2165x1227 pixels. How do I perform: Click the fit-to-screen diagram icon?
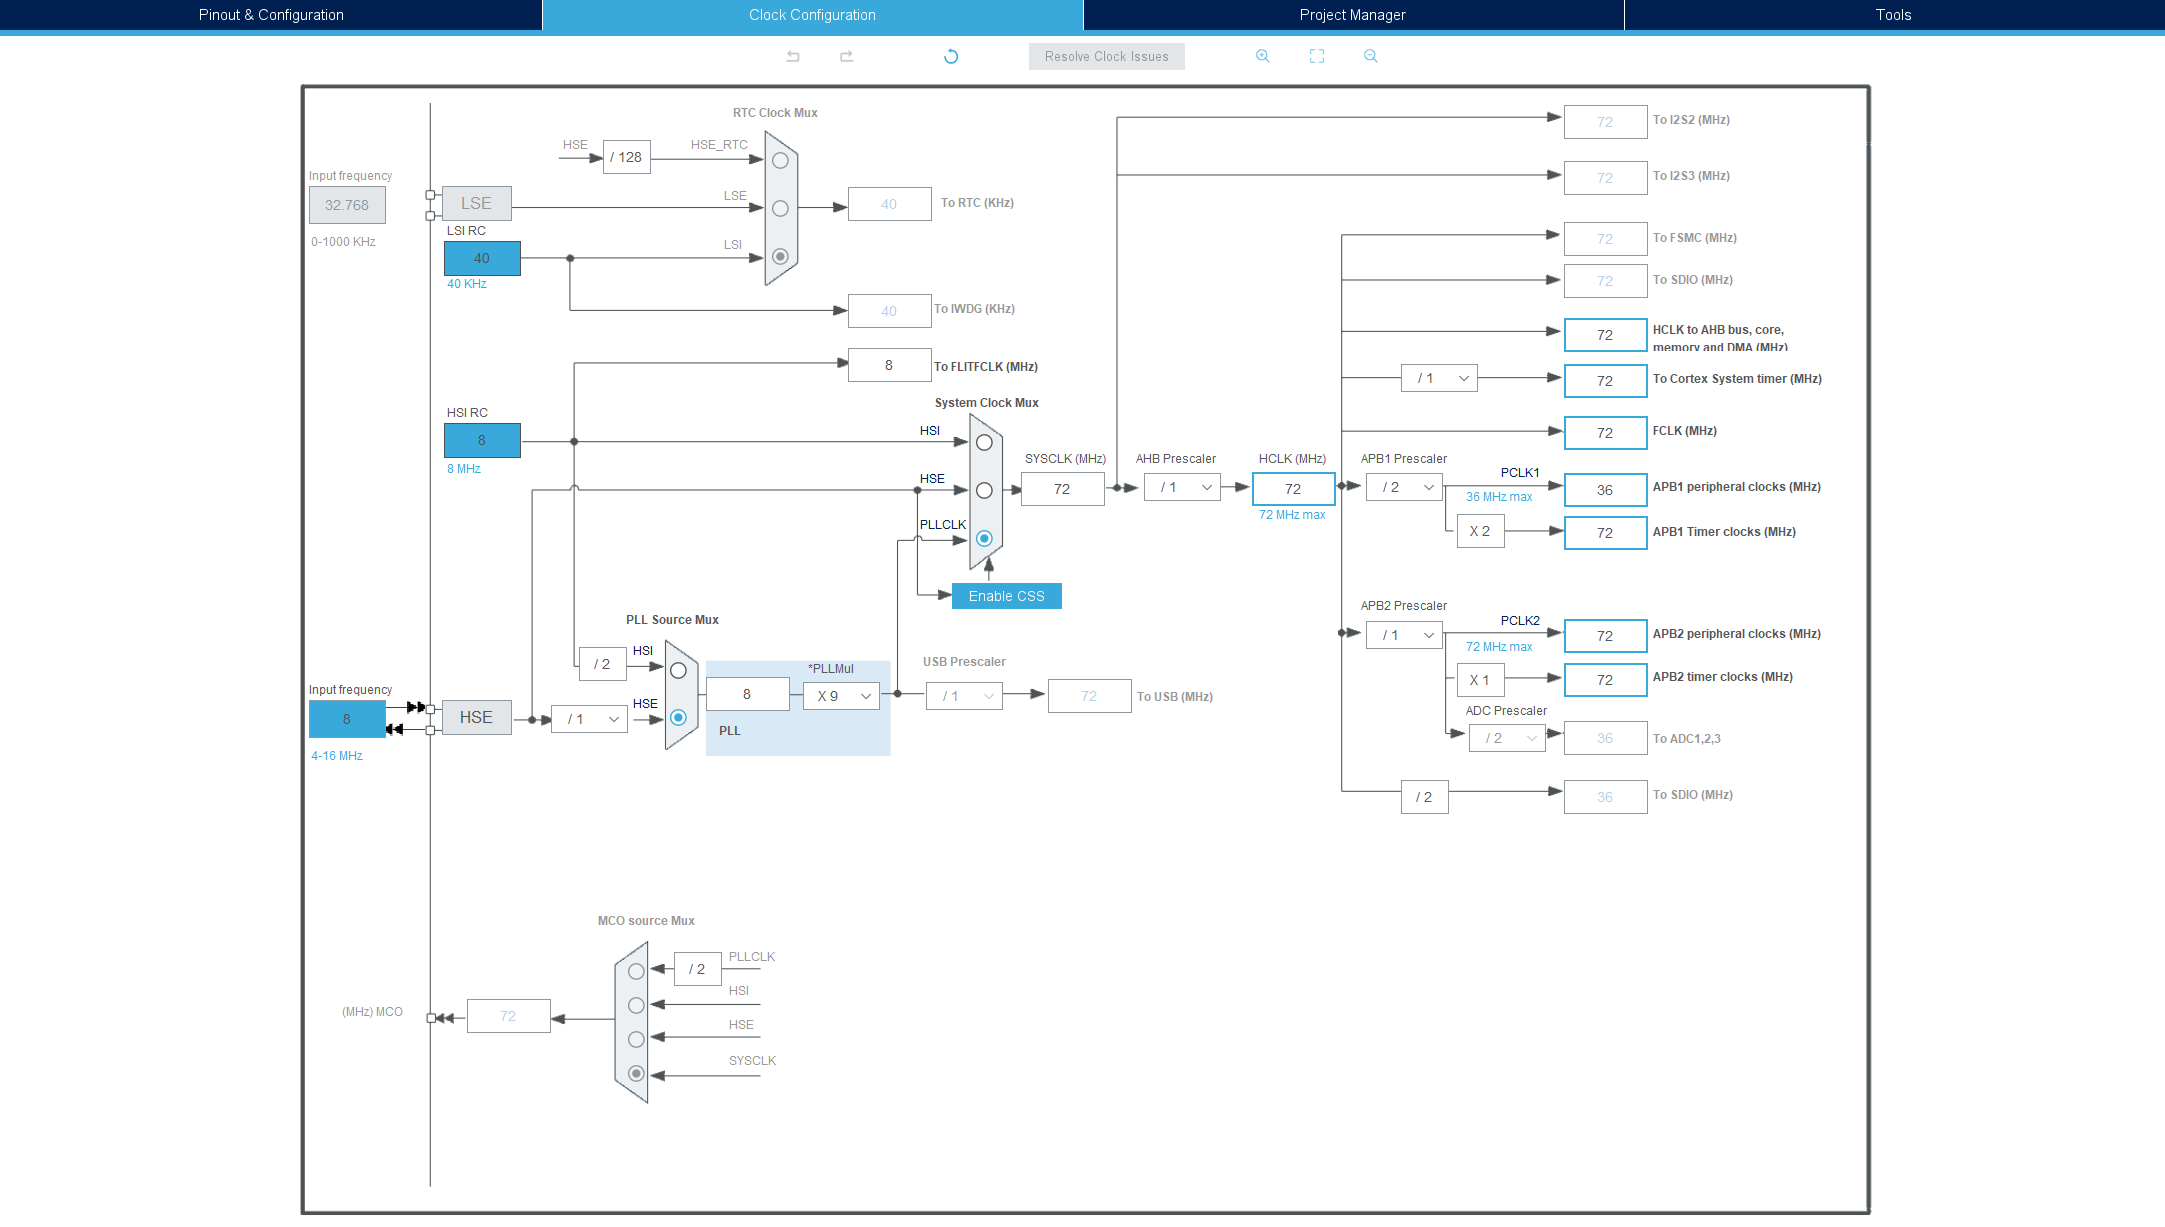pos(1317,56)
